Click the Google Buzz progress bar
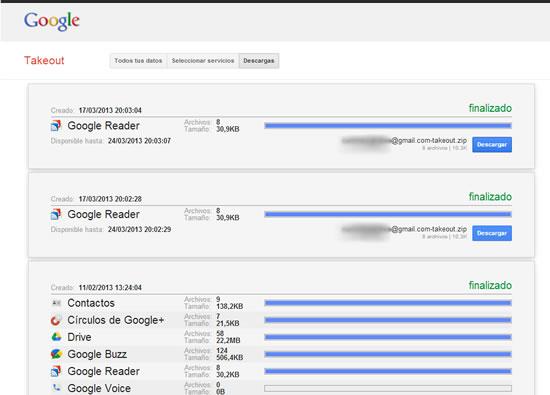 [388, 354]
